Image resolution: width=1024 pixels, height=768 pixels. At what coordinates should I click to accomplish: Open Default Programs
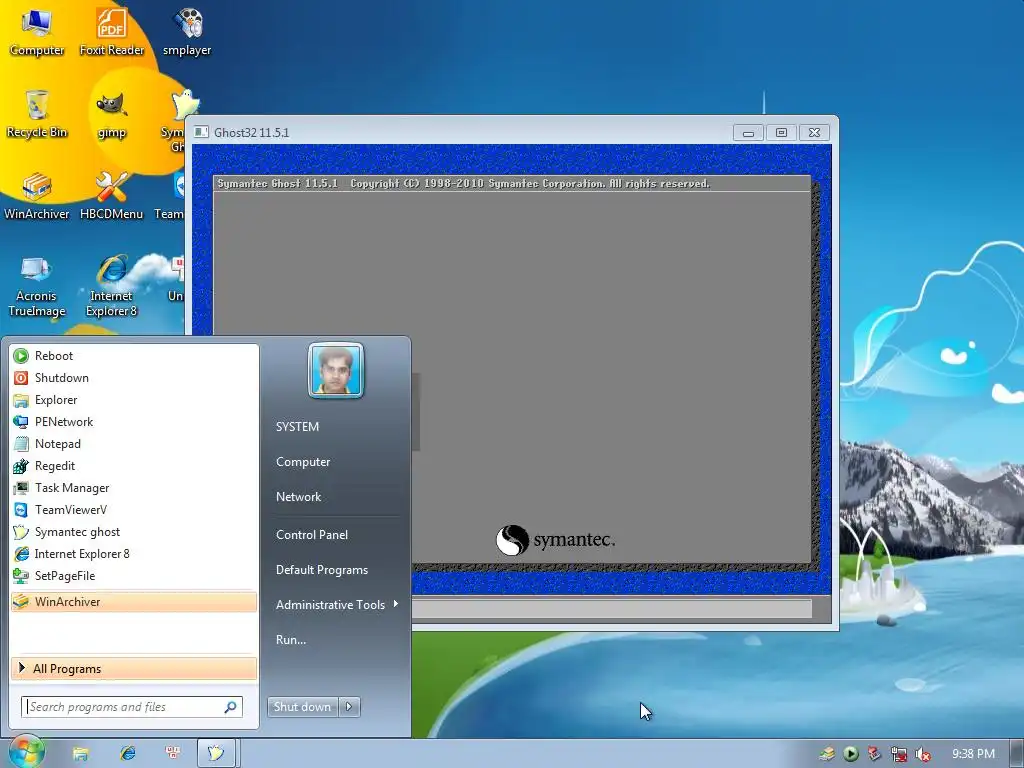pyautogui.click(x=322, y=570)
